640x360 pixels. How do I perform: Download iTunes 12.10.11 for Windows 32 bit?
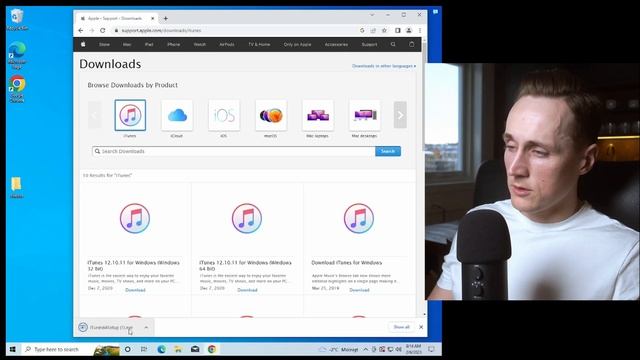pyautogui.click(x=135, y=290)
